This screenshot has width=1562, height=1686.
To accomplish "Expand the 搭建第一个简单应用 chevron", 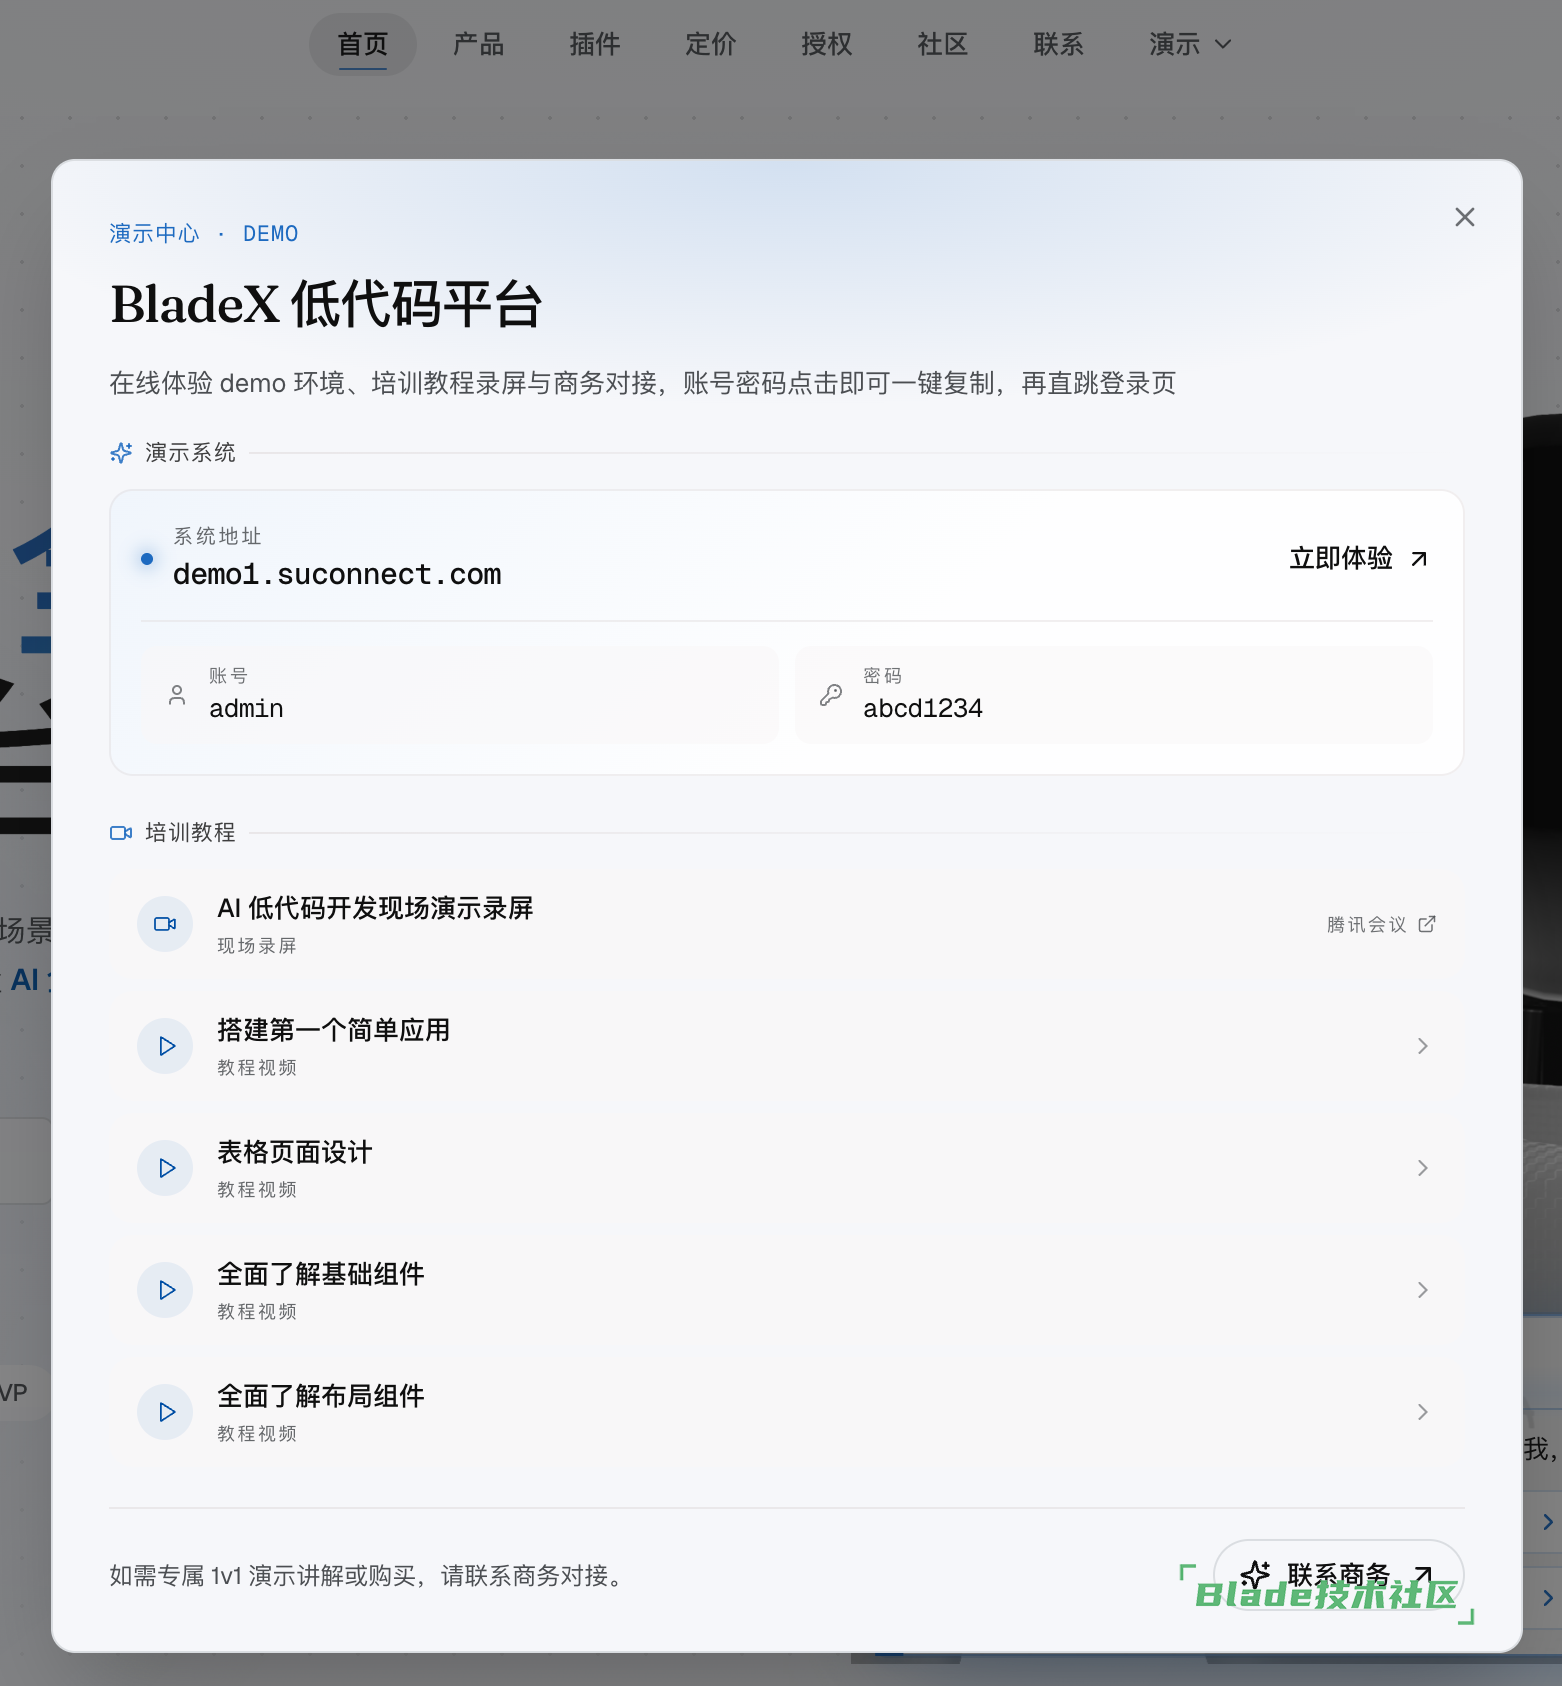I will point(1423,1046).
